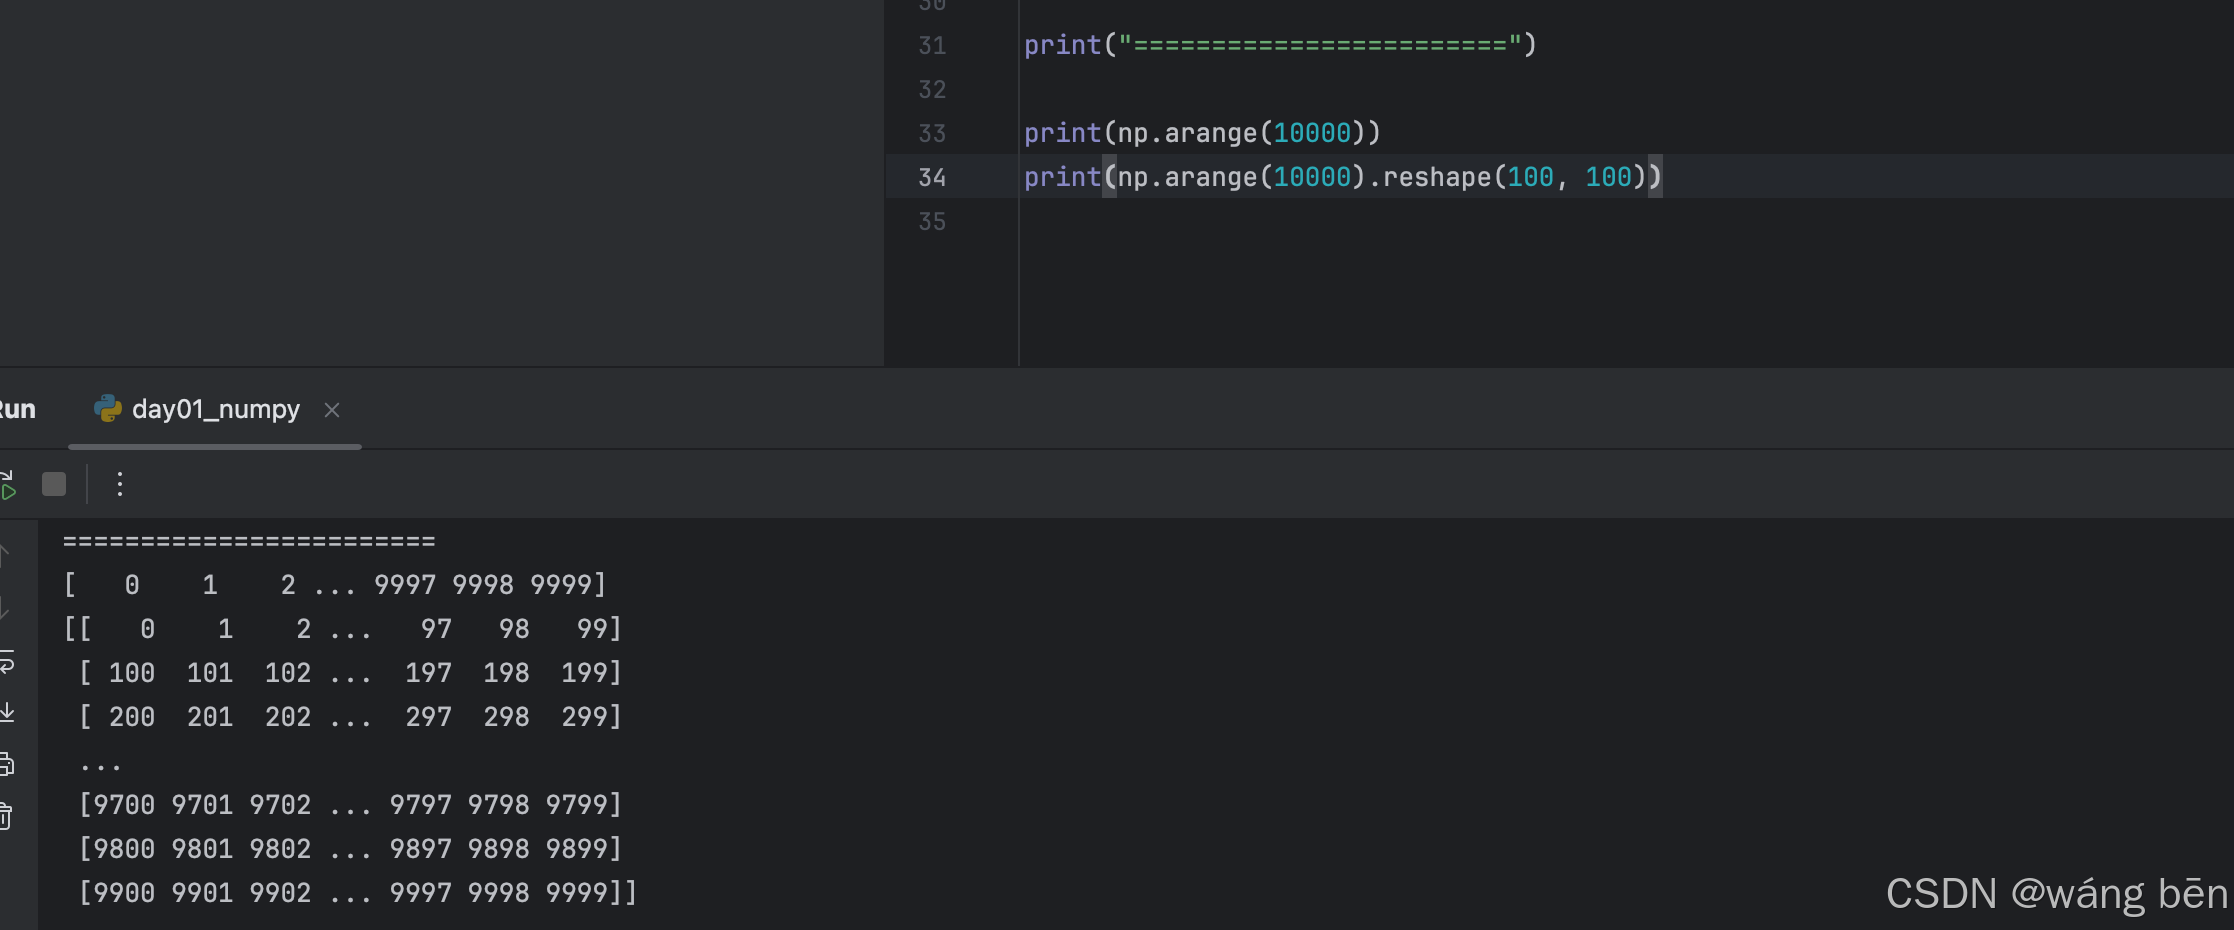The image size is (2234, 930).
Task: Click gutter line number 33
Action: (x=932, y=134)
